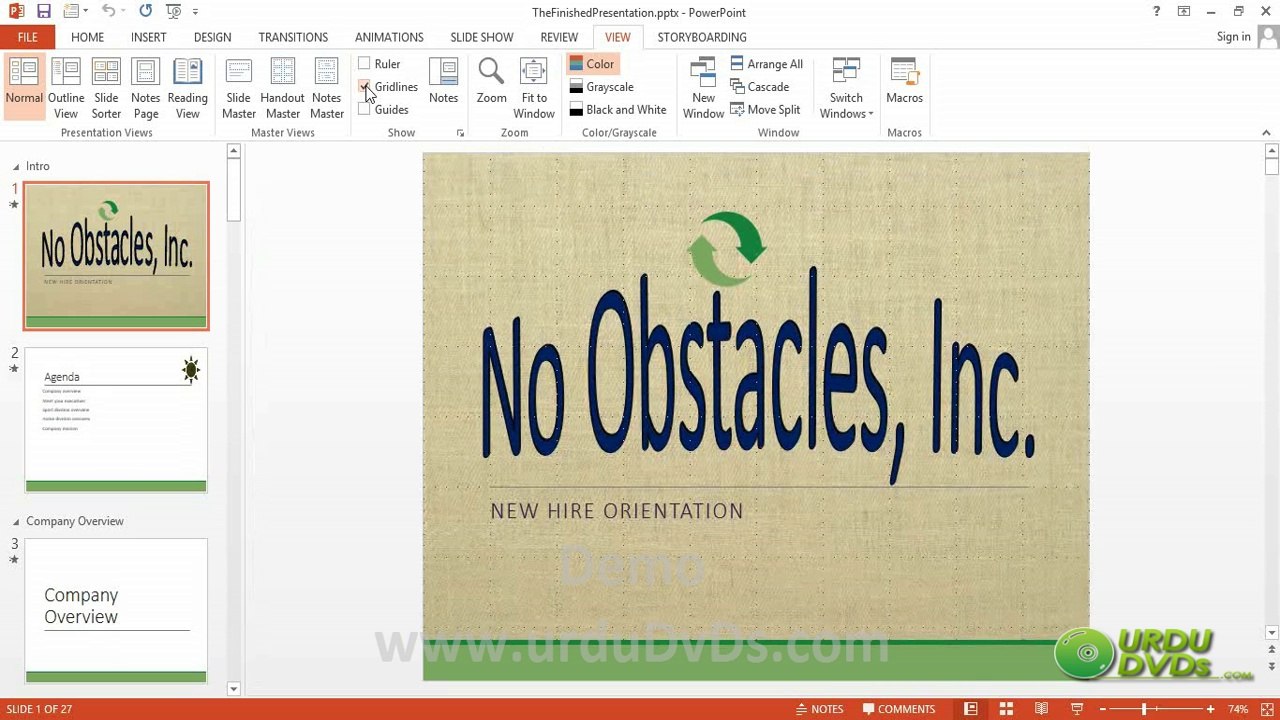The image size is (1280, 720).
Task: Open the SLIDE SHOW tab
Action: pyautogui.click(x=481, y=37)
